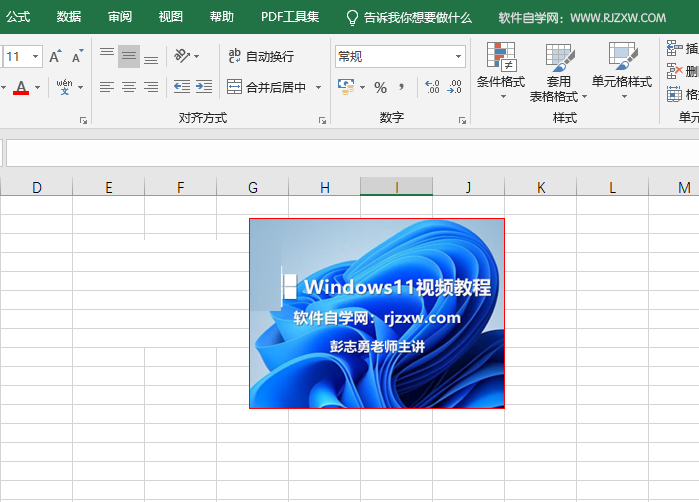The image size is (699, 502).
Task: Decrease indent of the cell
Action: click(x=182, y=86)
